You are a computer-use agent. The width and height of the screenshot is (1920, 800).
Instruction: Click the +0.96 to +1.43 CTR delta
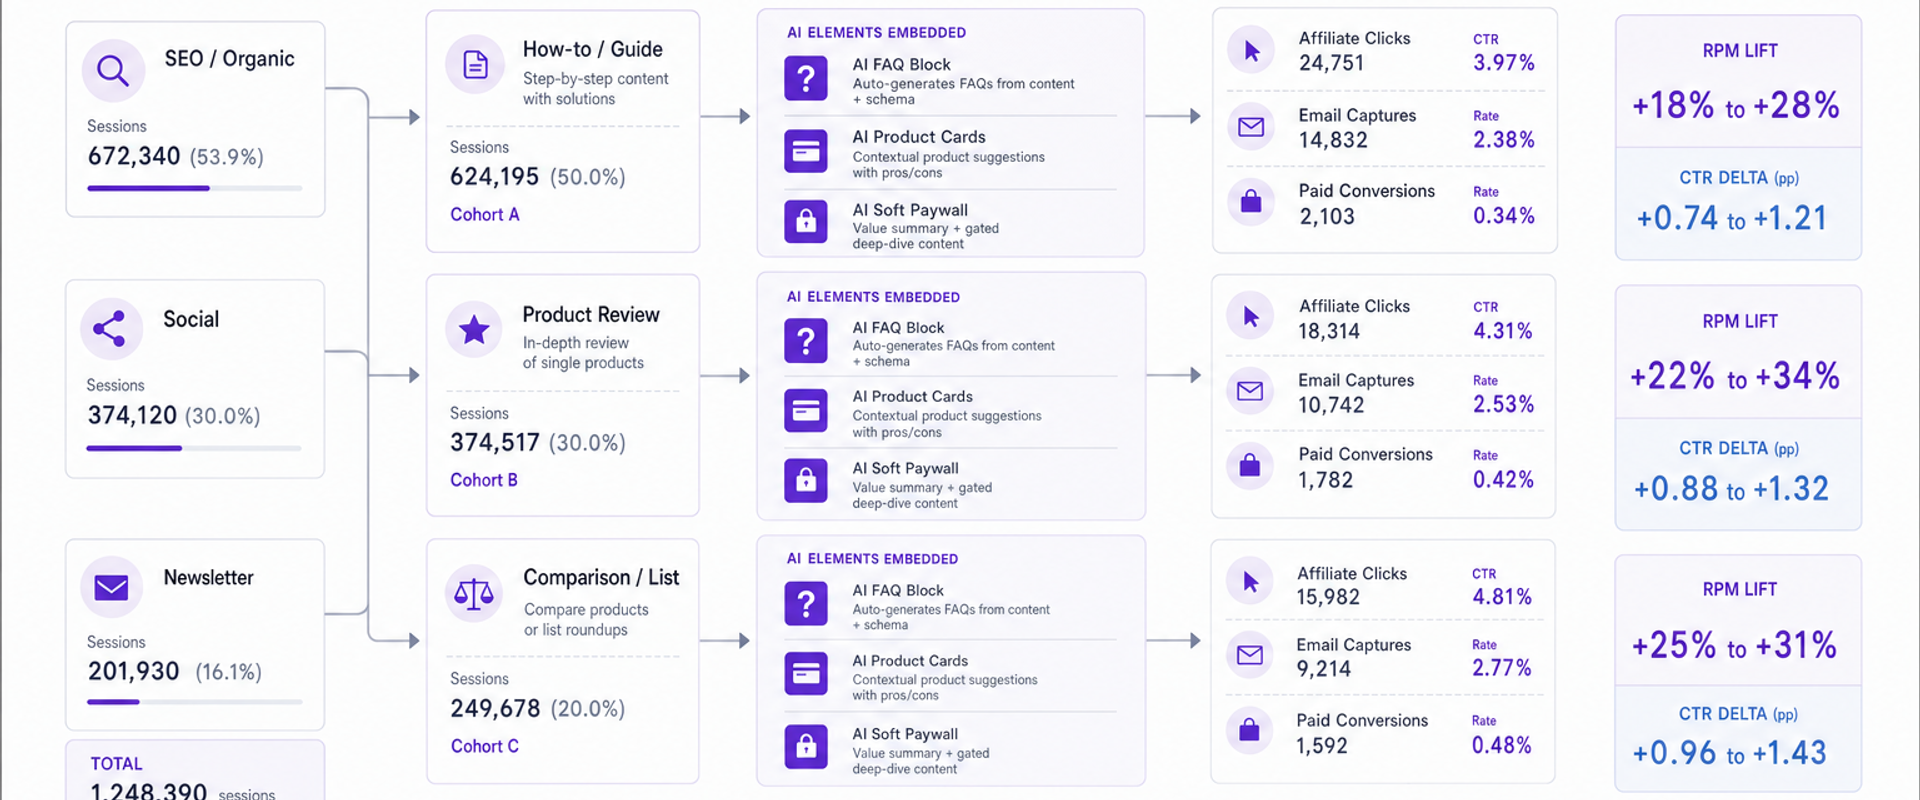tap(1730, 753)
